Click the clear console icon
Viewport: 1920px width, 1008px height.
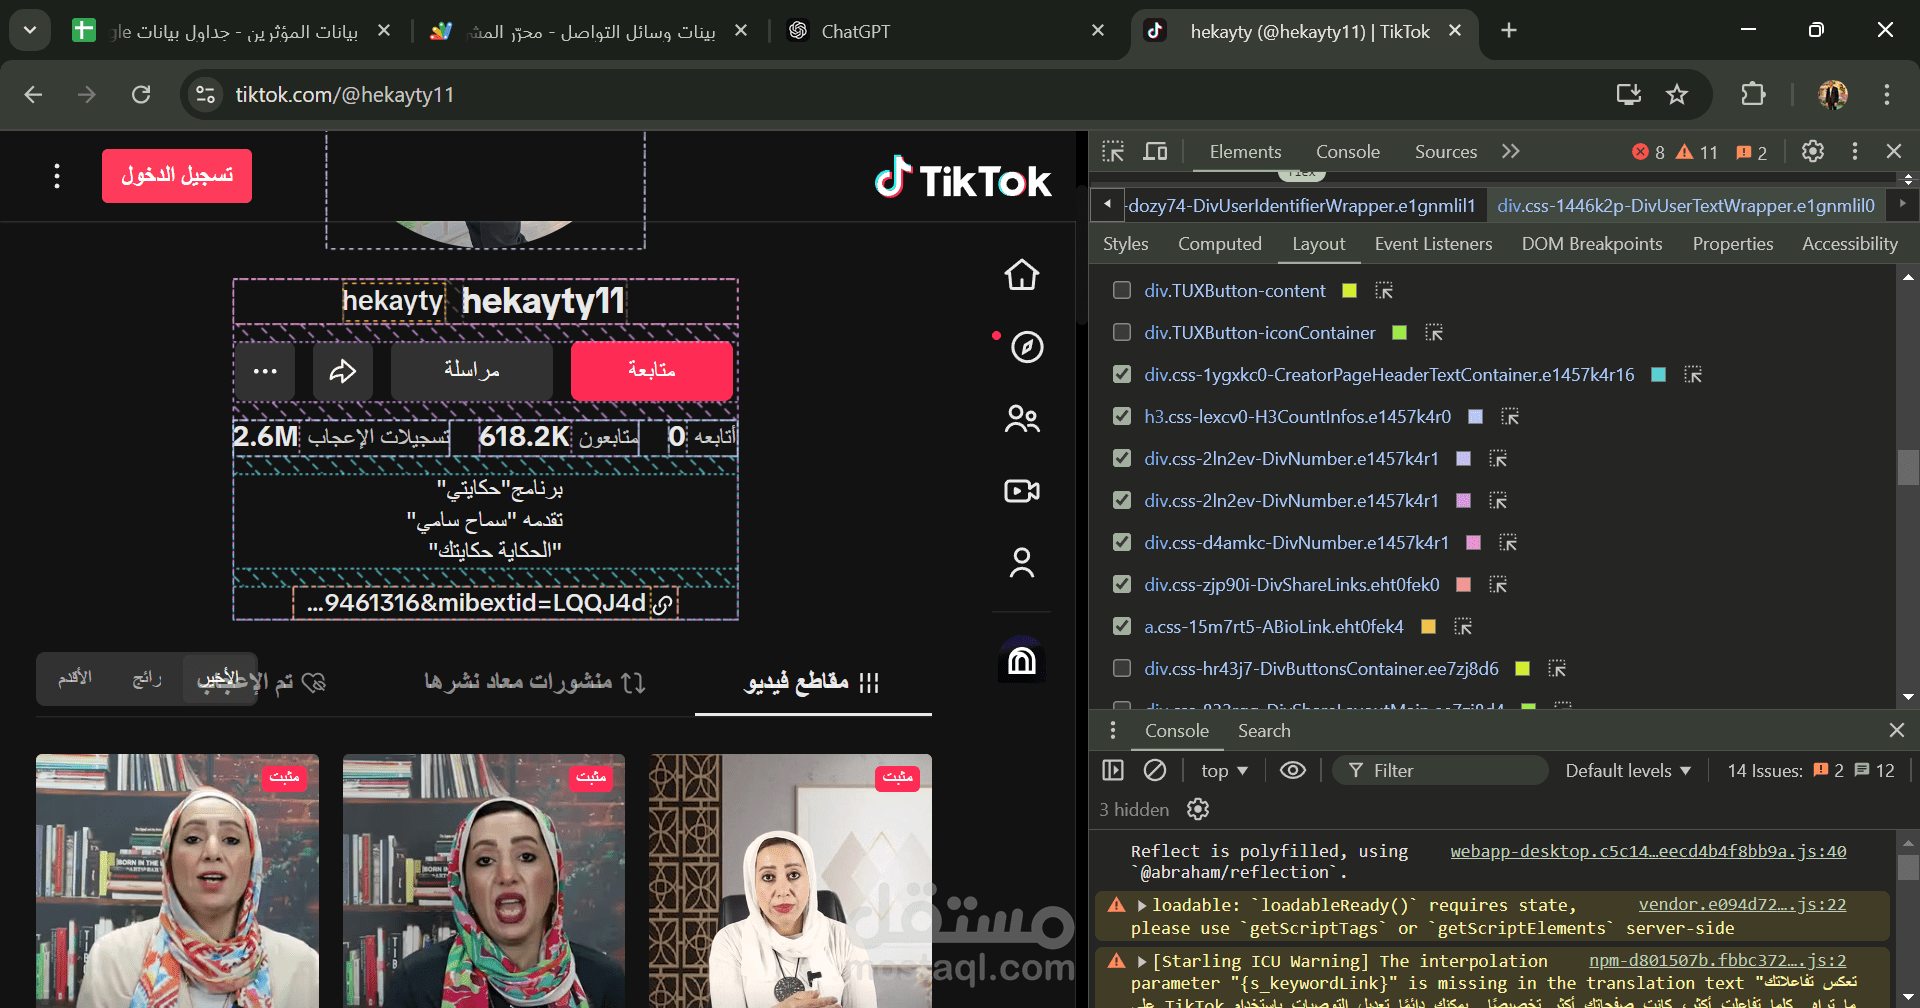1154,770
